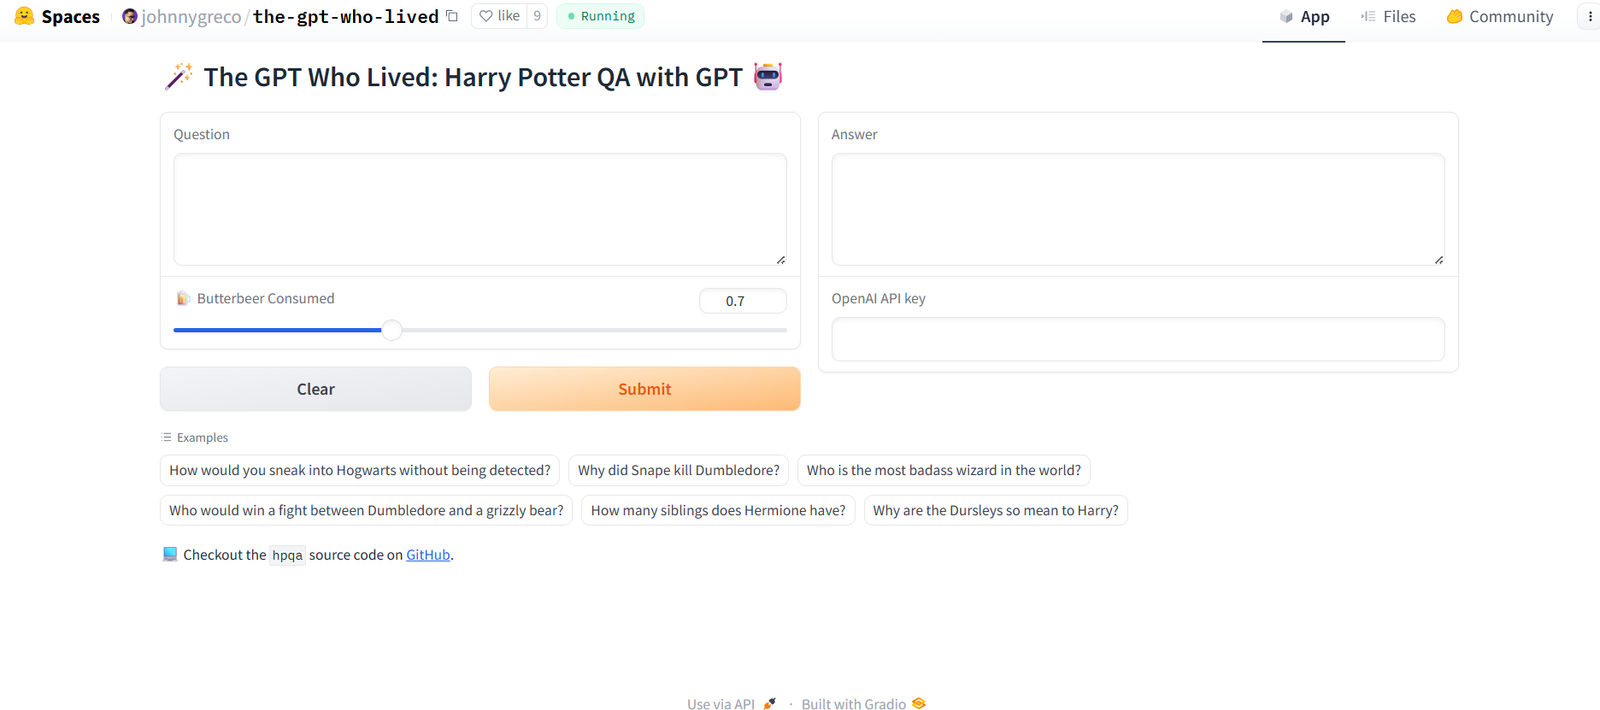
Task: Copy the space name with the copy icon
Action: tap(452, 16)
